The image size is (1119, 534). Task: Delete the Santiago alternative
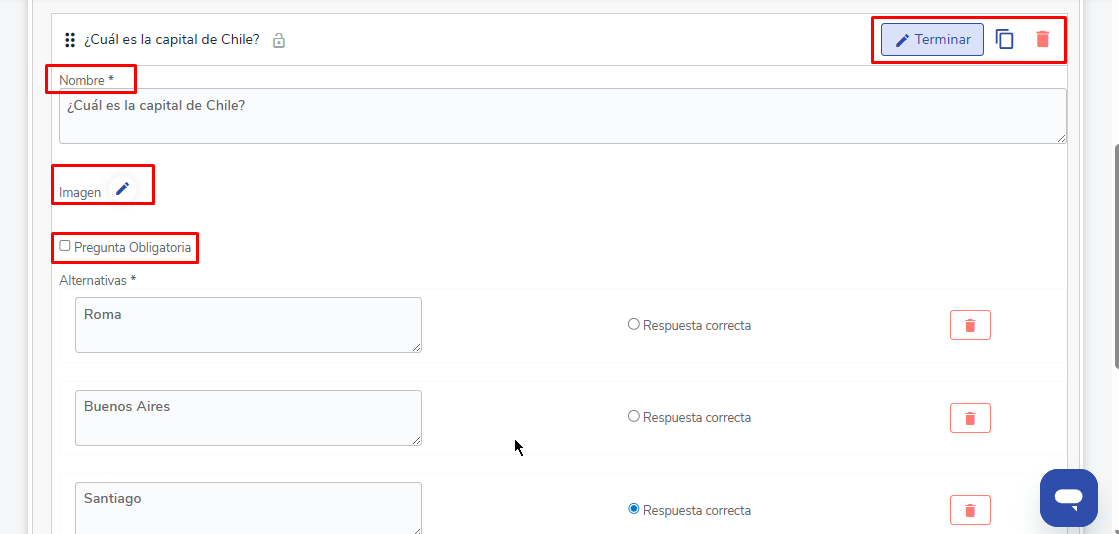point(969,510)
